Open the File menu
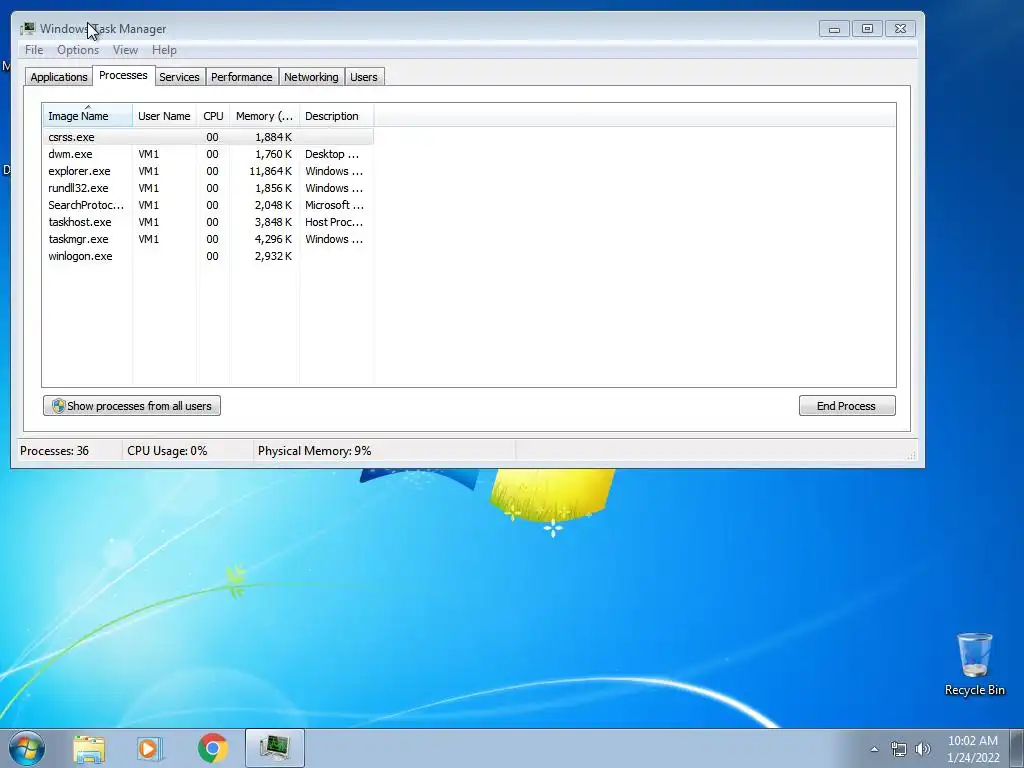Screen dimensions: 1024x768 tap(34, 50)
